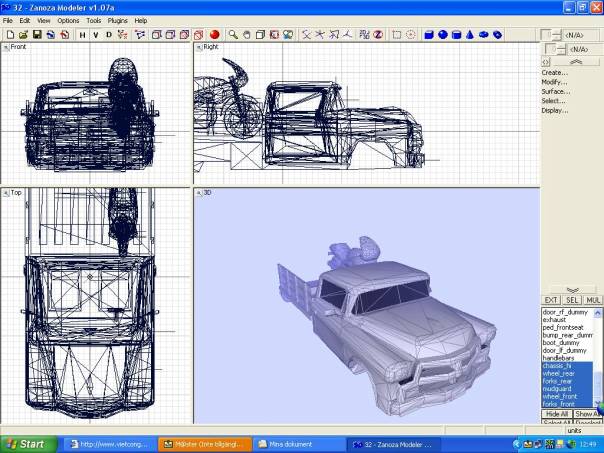Create a blue sphere primitive
This screenshot has width=604, height=453.
point(442,34)
